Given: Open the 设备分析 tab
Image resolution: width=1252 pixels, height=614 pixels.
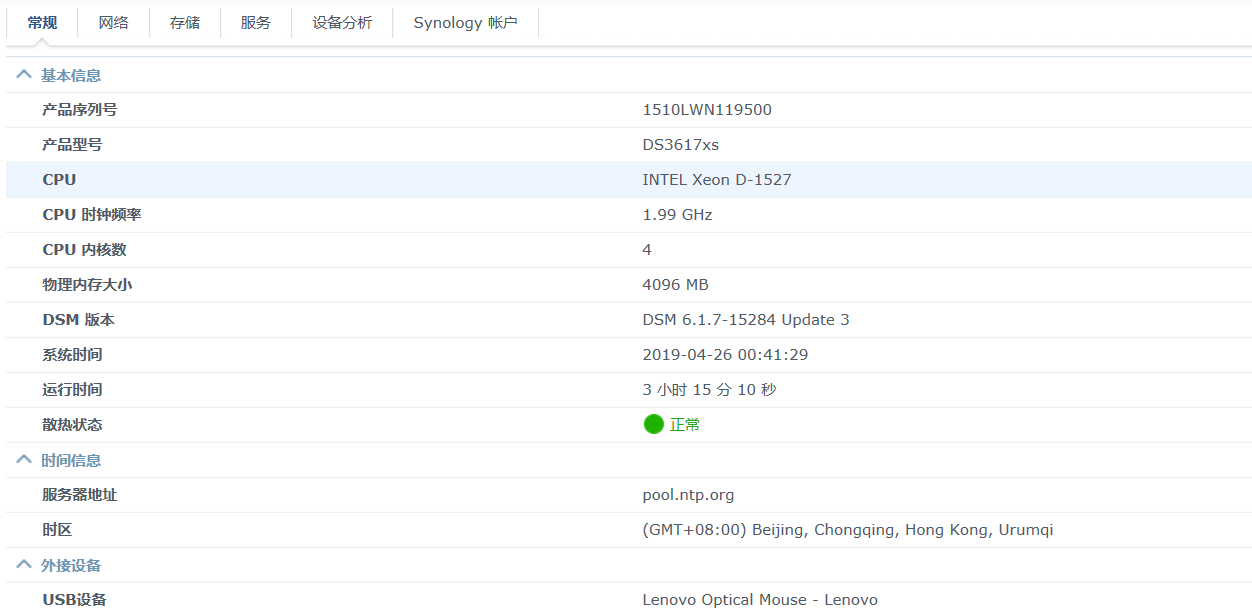Looking at the screenshot, I should [340, 22].
